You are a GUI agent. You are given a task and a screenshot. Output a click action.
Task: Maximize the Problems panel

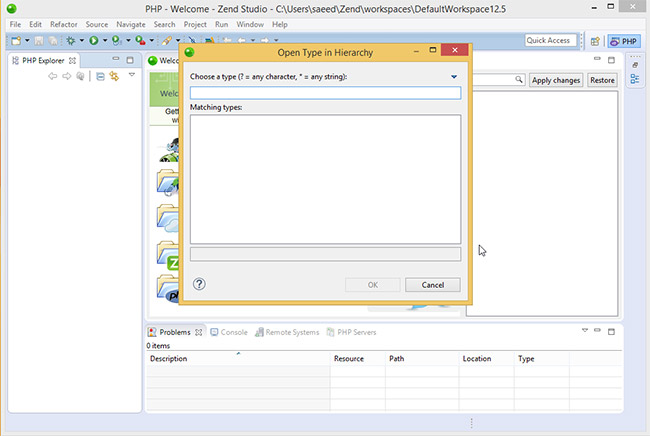tap(611, 331)
